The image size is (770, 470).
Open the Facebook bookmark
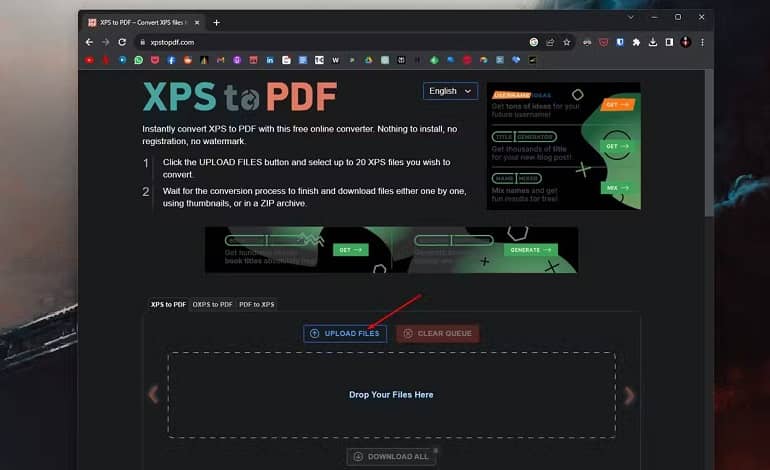point(171,60)
